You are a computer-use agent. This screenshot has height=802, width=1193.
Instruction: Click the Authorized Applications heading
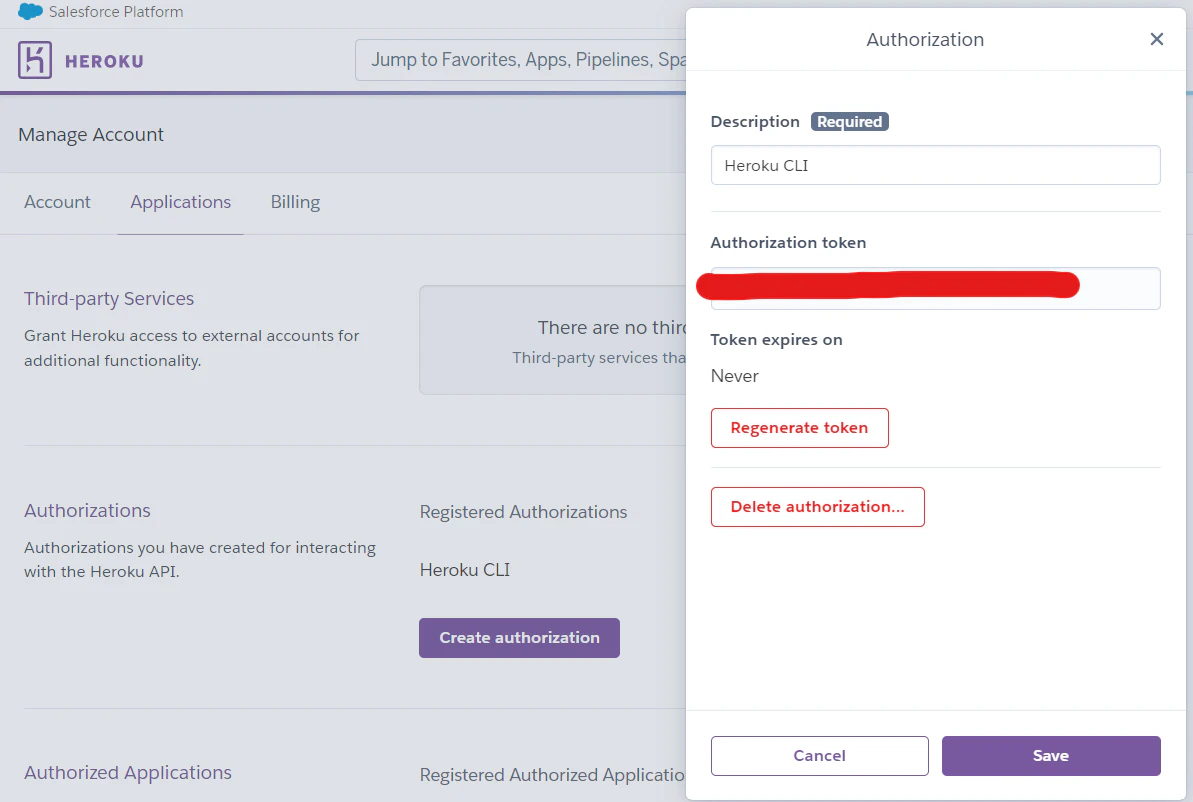point(128,772)
